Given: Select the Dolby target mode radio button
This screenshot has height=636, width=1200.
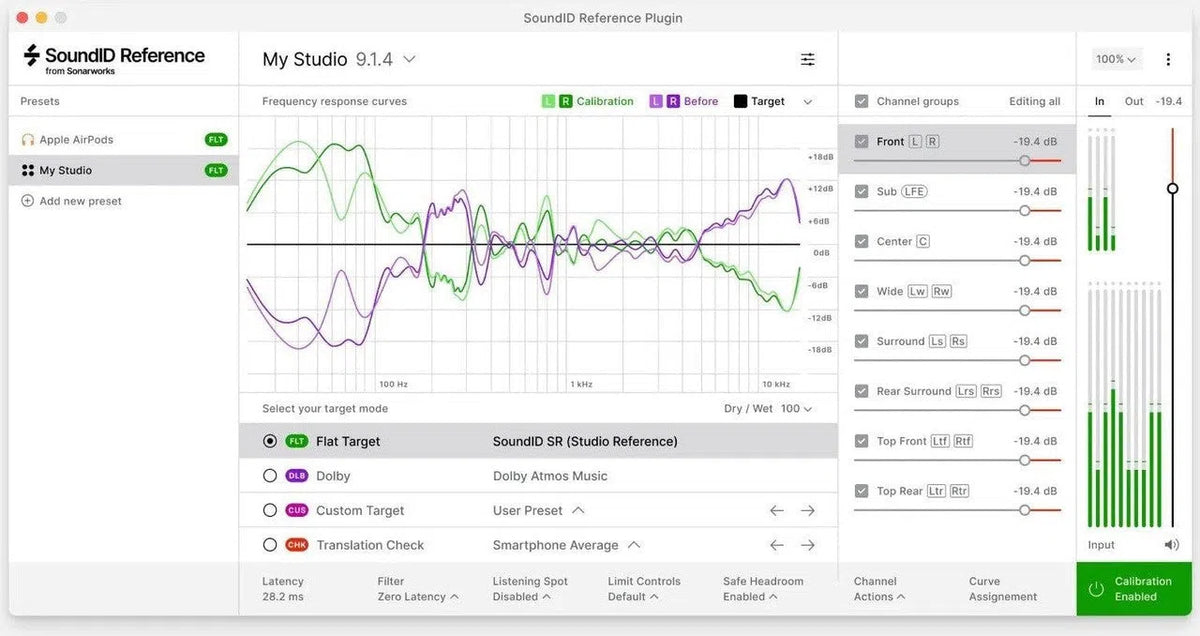Looking at the screenshot, I should (270, 475).
